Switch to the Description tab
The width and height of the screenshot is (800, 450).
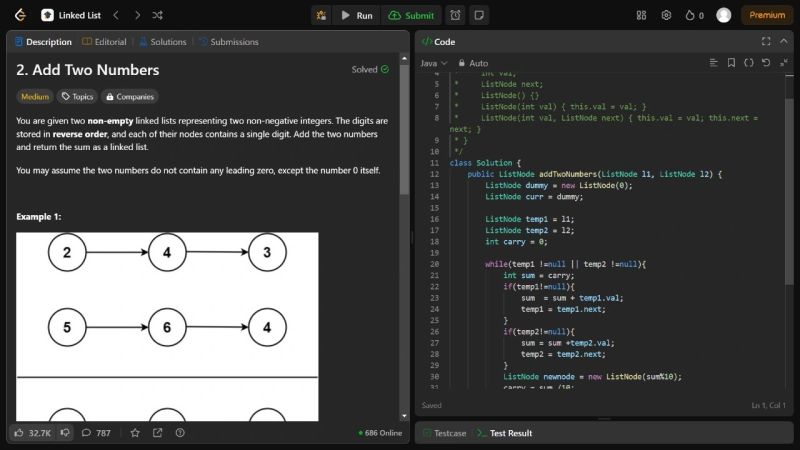click(43, 42)
